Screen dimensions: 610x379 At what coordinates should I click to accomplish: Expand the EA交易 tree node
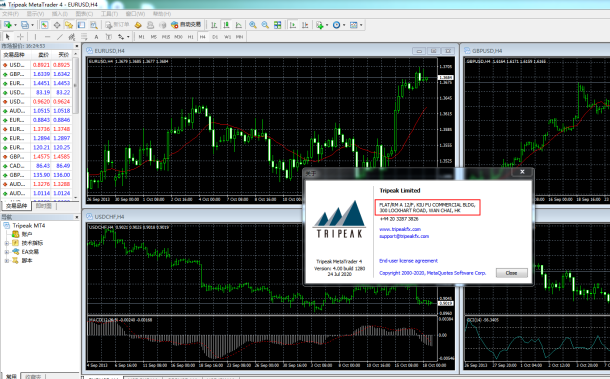(7, 252)
